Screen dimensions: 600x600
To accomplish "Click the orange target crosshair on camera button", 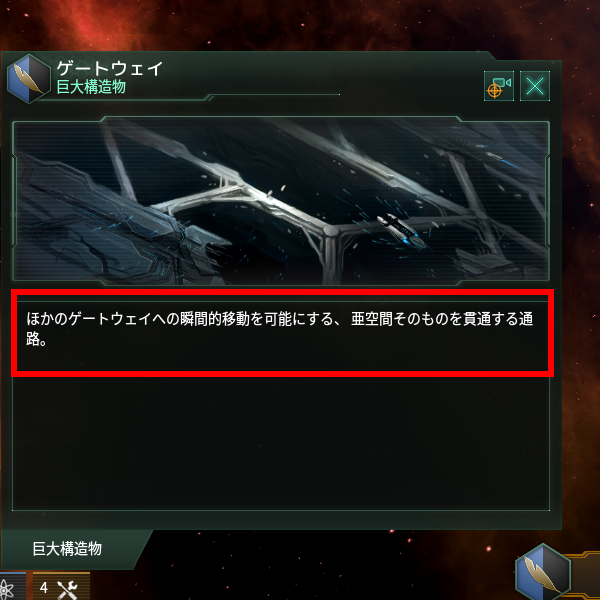I will (494, 91).
